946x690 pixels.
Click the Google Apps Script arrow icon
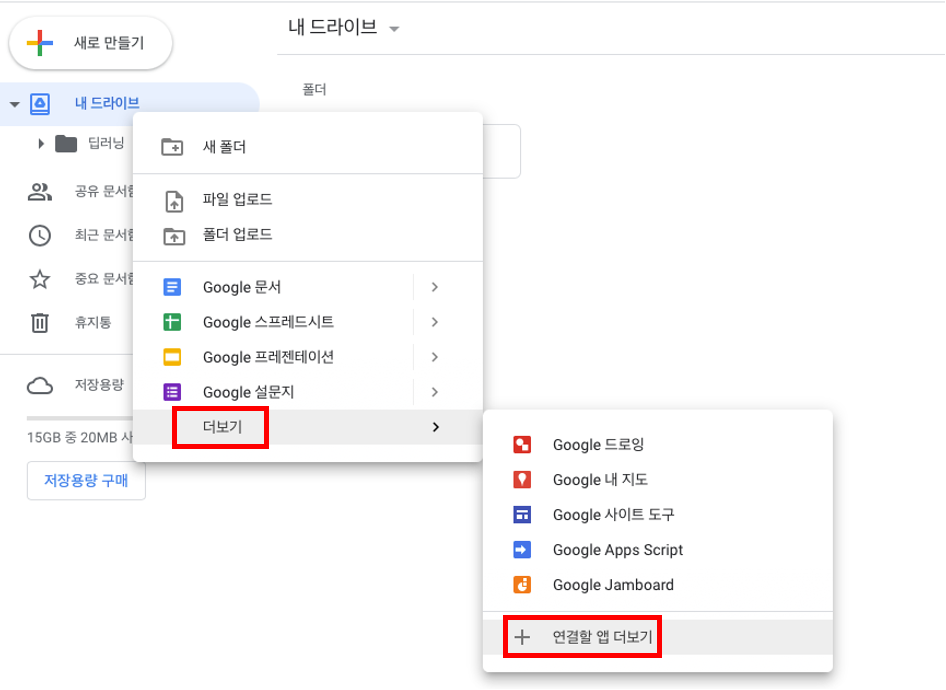(x=522, y=549)
